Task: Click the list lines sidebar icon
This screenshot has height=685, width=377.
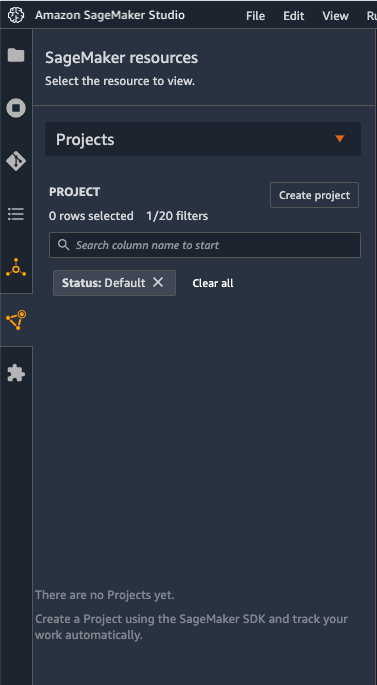Action: [x=16, y=214]
